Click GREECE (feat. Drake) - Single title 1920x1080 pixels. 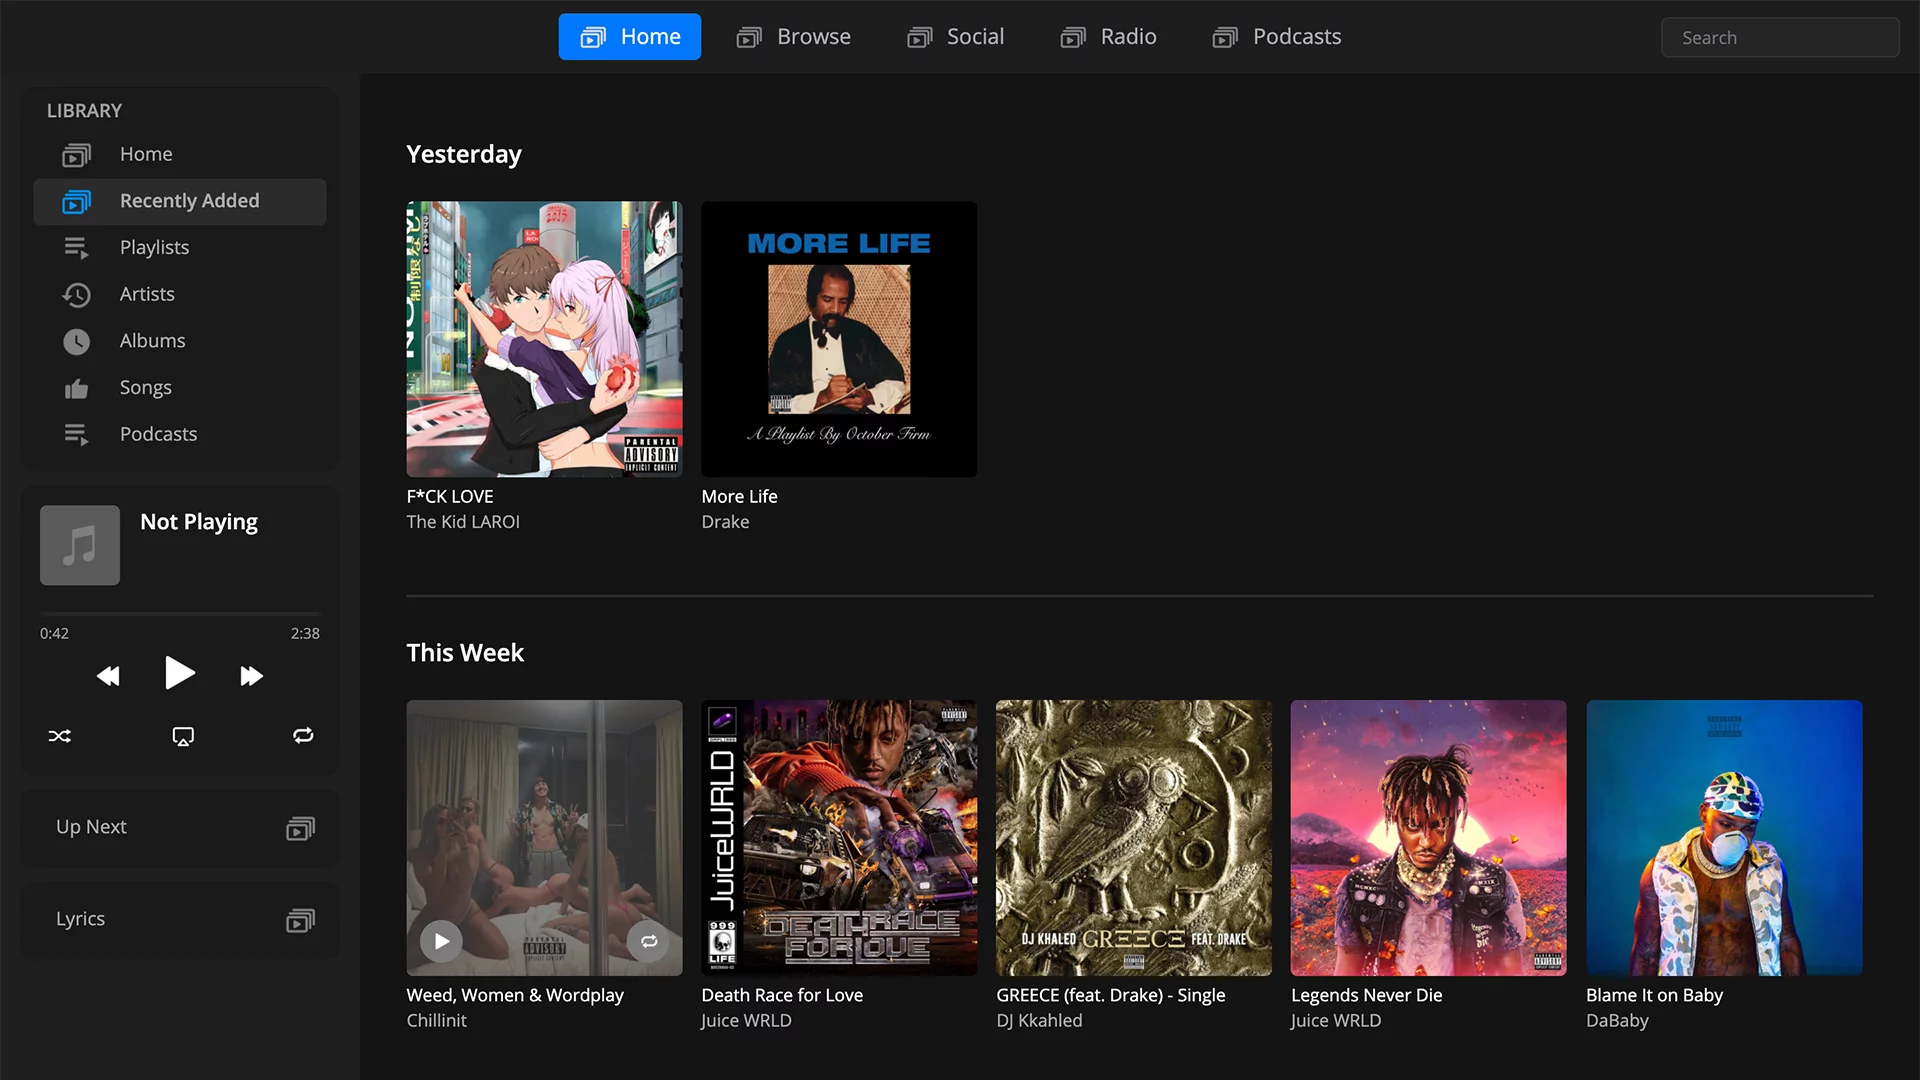pyautogui.click(x=1111, y=996)
